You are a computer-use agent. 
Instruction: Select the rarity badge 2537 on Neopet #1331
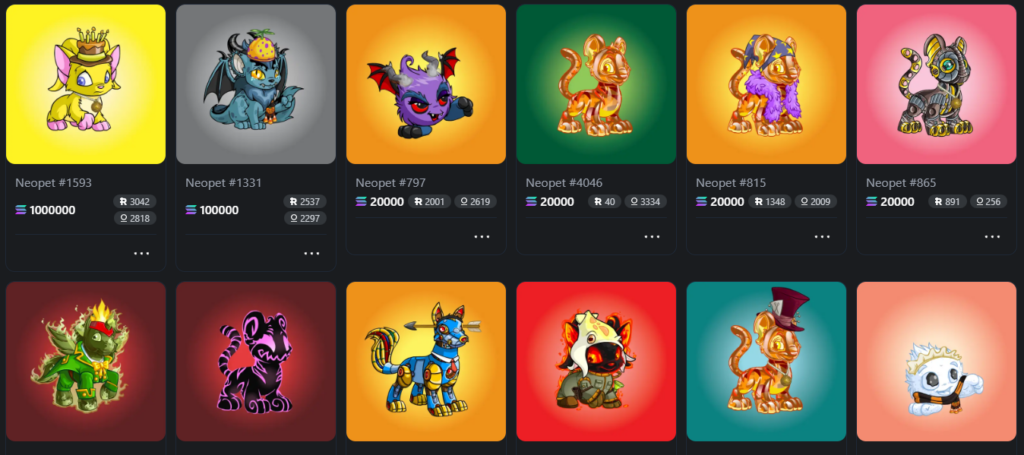305,202
